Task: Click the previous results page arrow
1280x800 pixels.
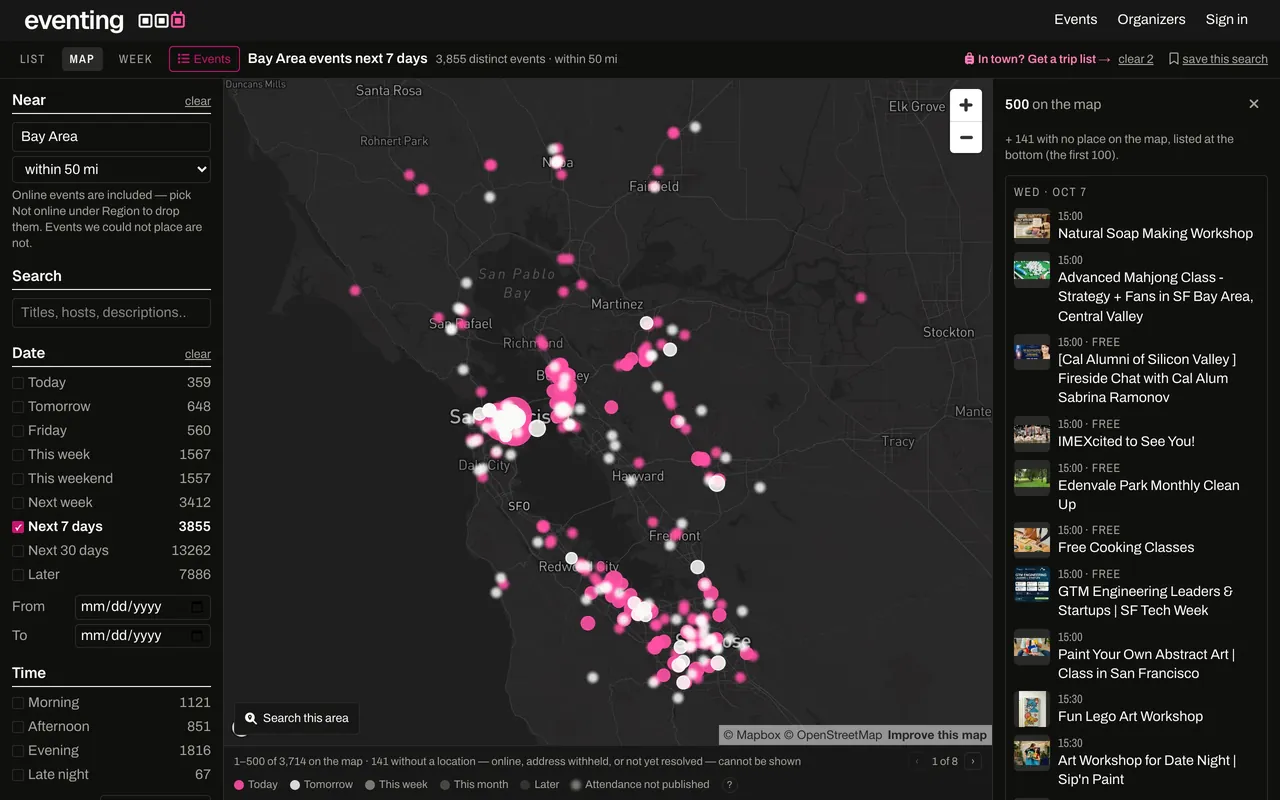Action: [917, 761]
